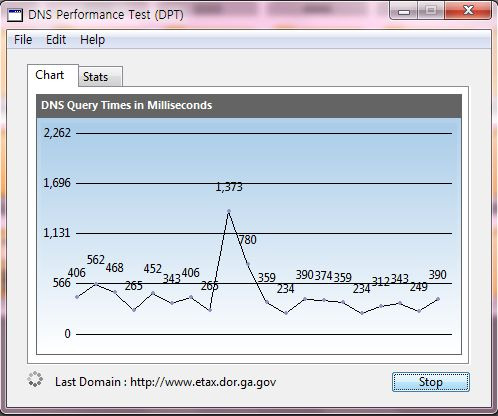Click the 452 data label
Screen dimensions: 498x416
(153, 269)
